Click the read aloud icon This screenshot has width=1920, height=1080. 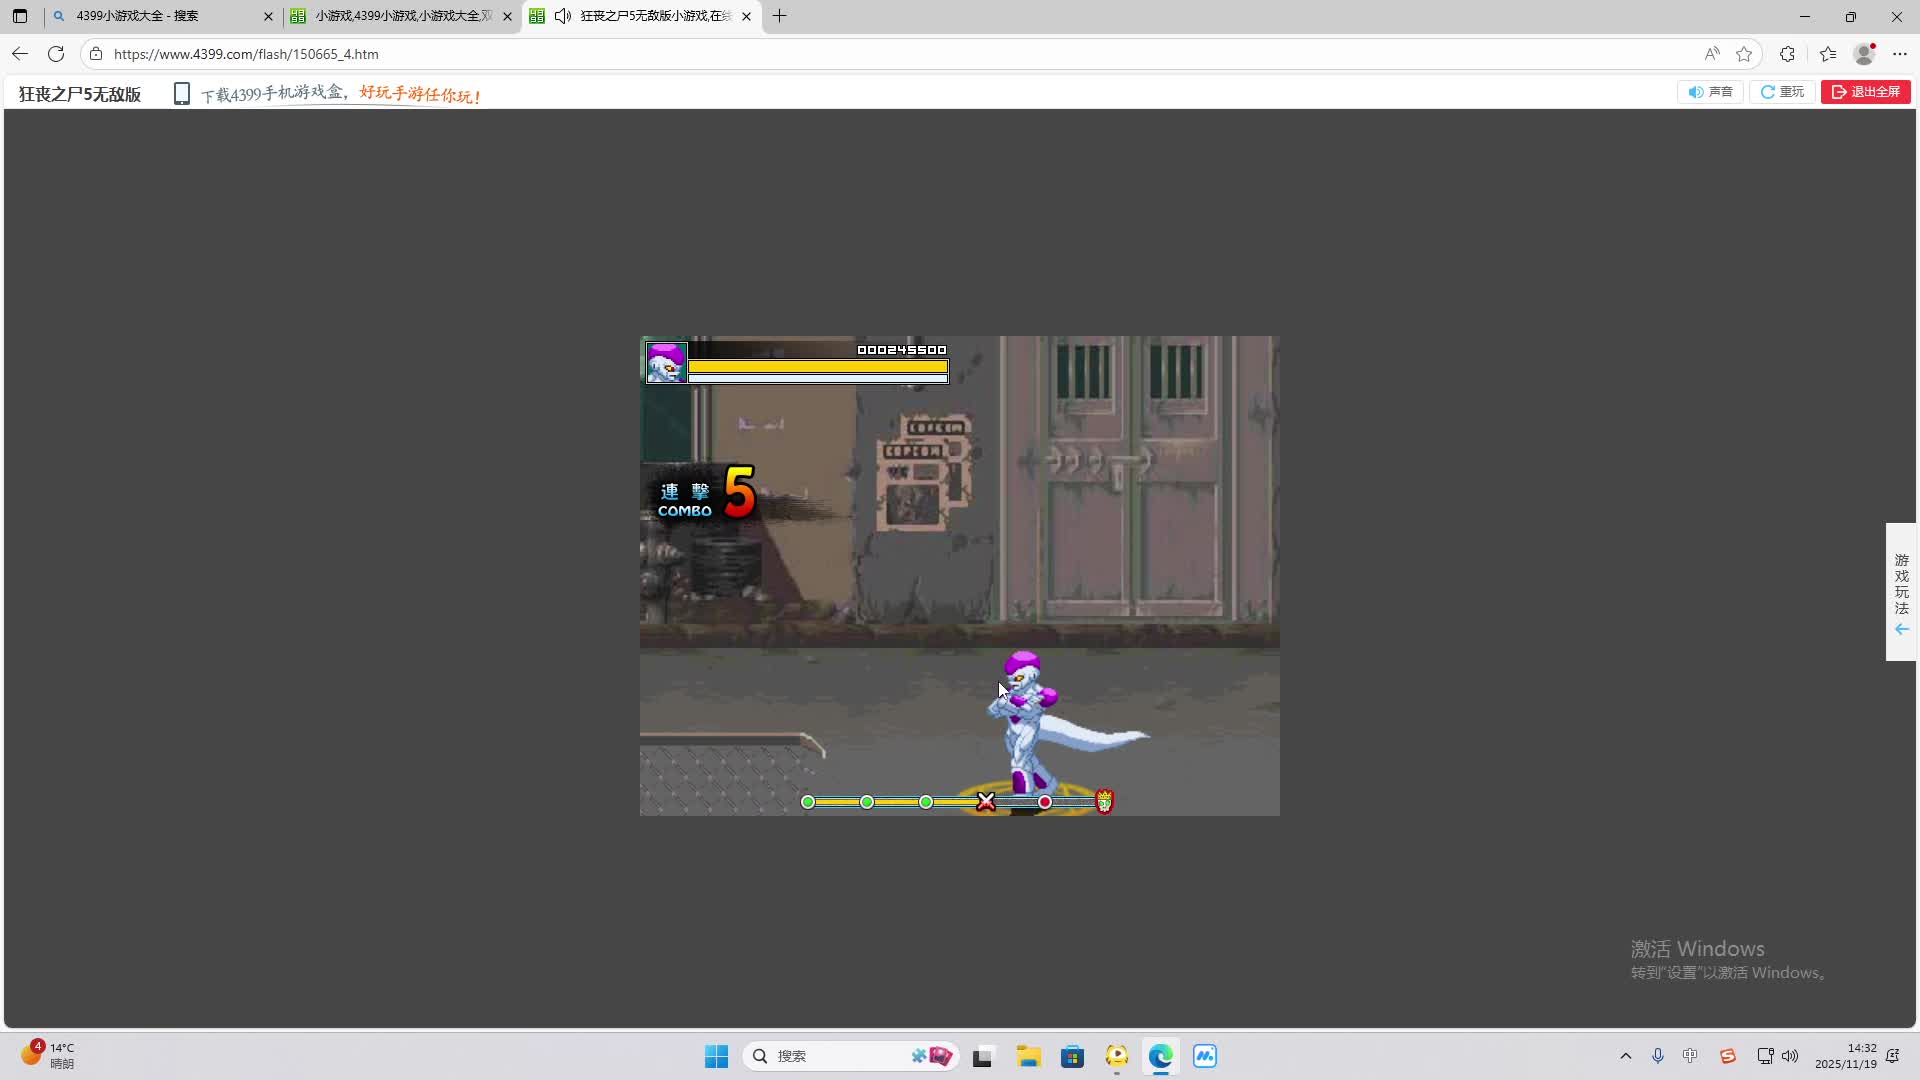(1712, 54)
